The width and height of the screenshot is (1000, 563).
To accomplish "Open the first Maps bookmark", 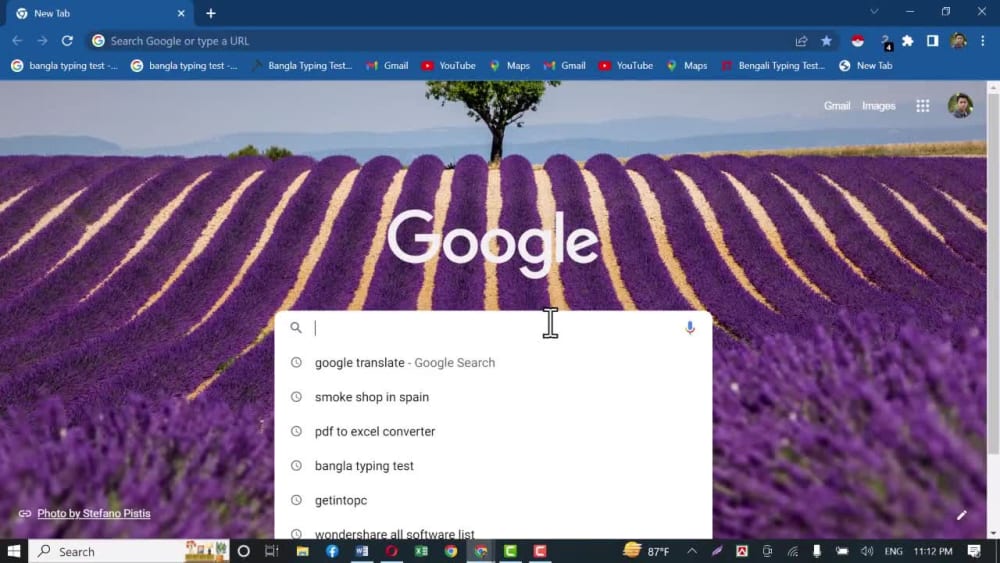I will click(x=510, y=66).
